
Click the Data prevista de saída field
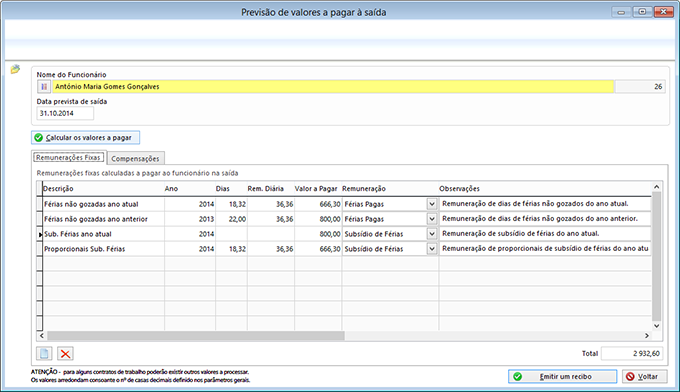pos(65,113)
